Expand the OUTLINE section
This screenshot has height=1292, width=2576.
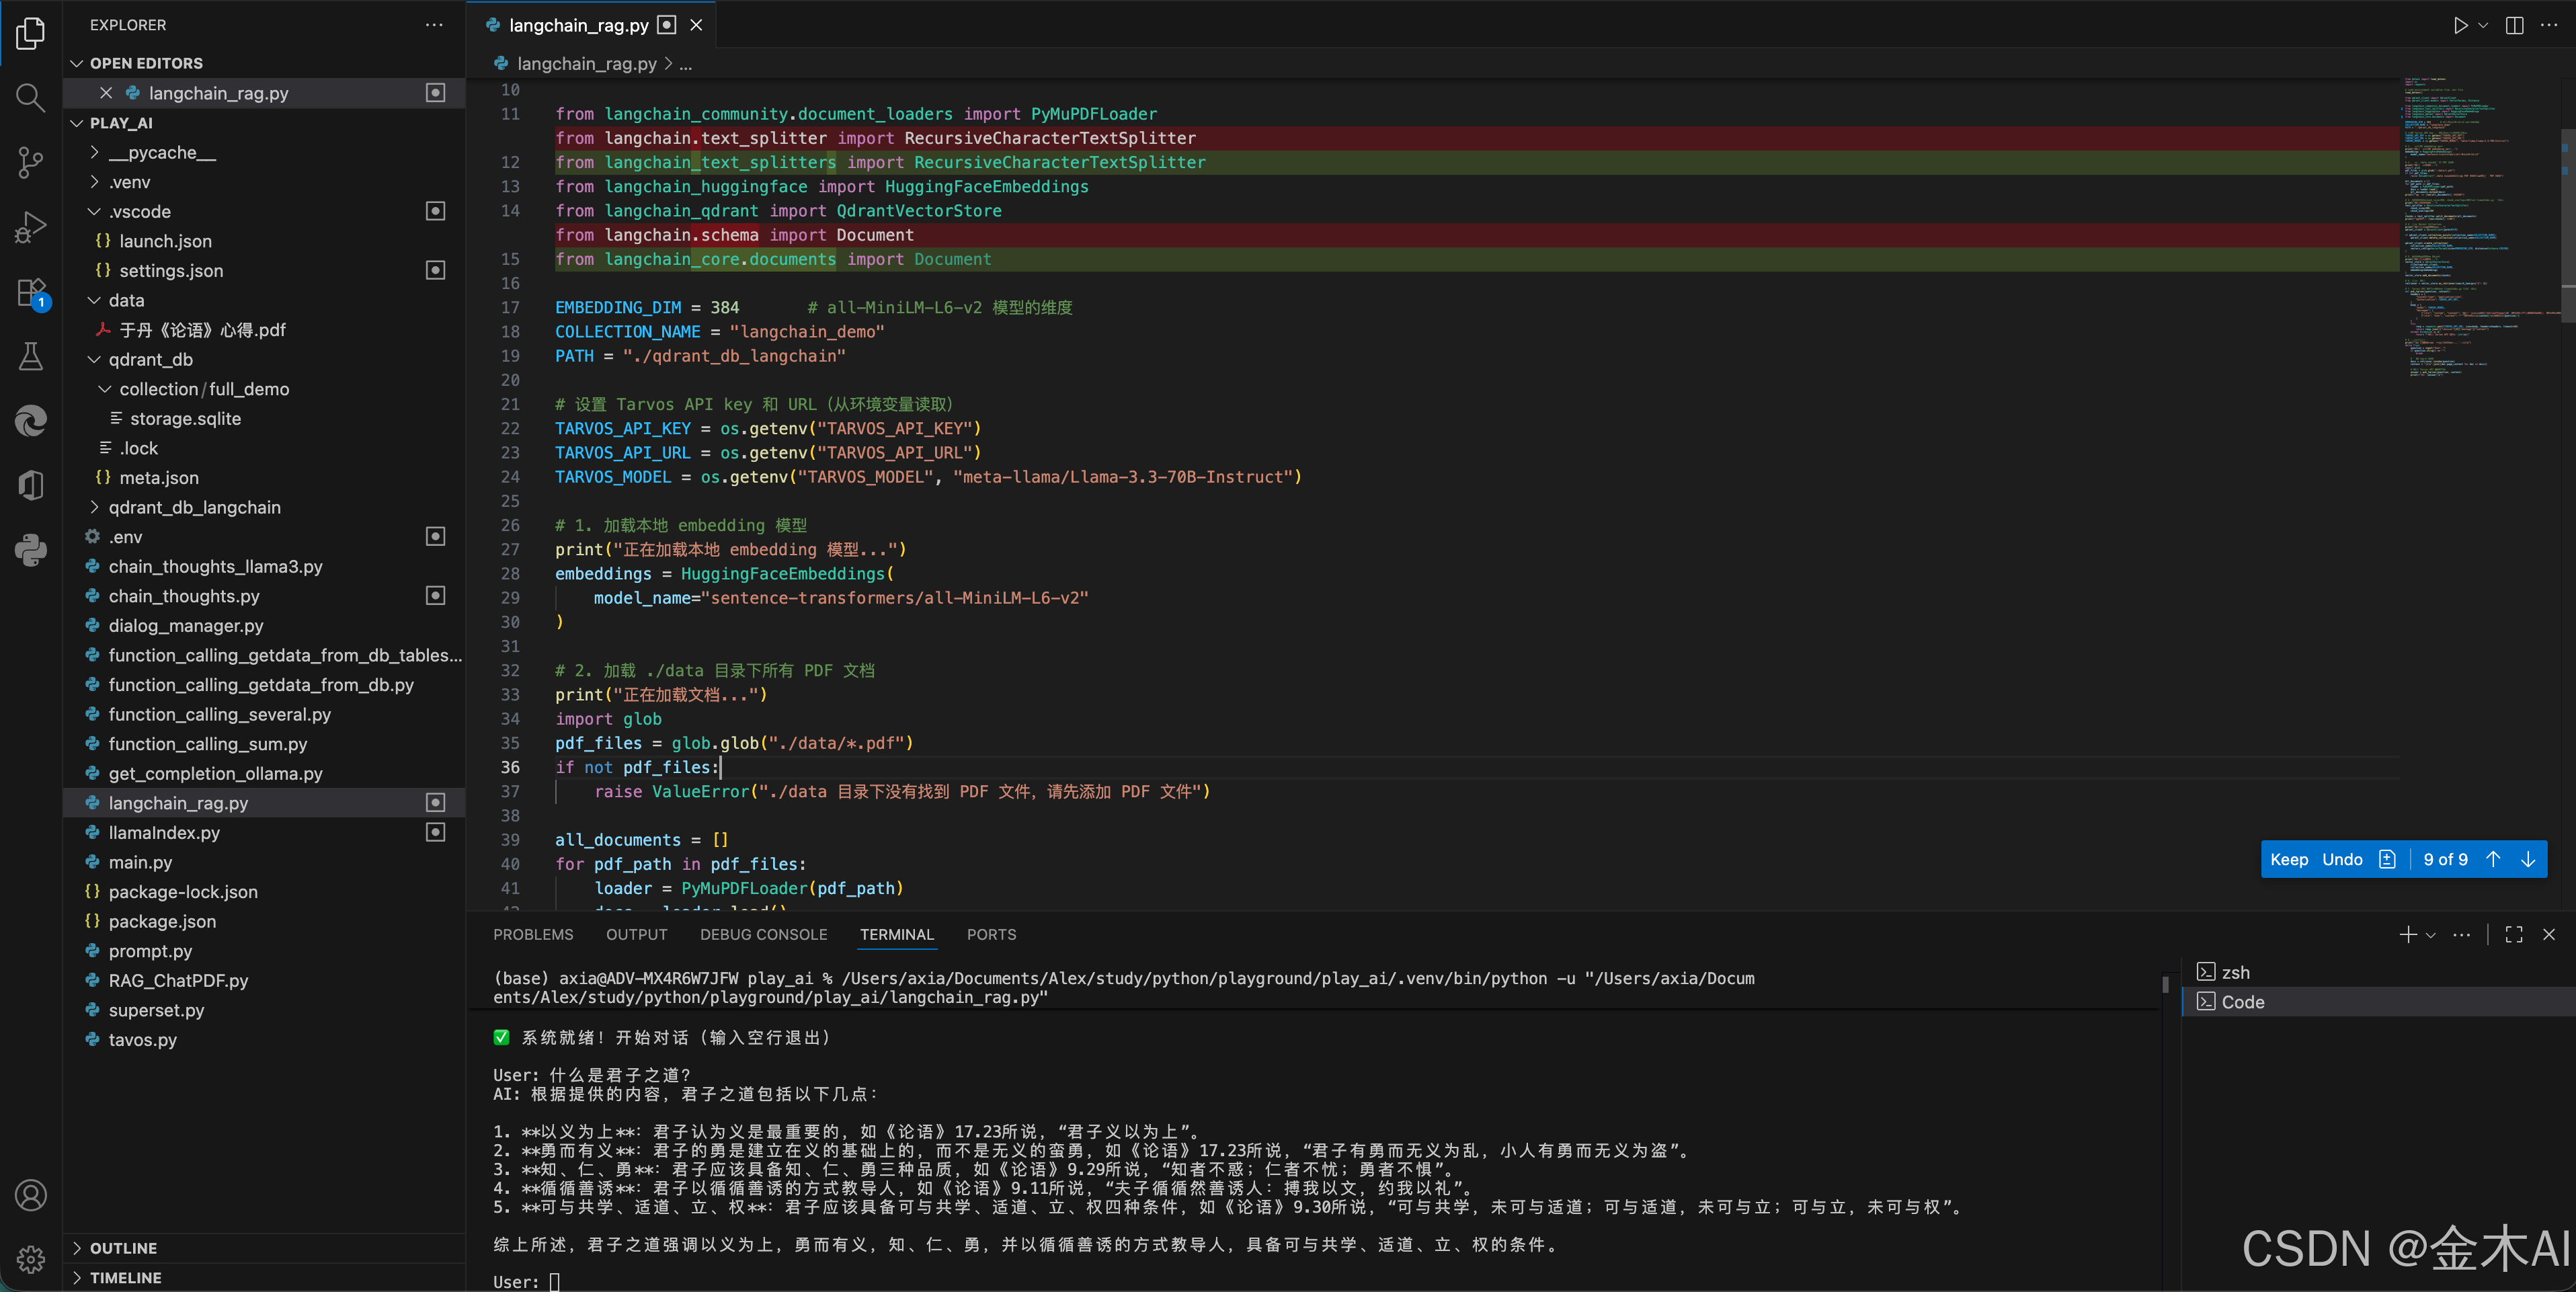[x=122, y=1248]
